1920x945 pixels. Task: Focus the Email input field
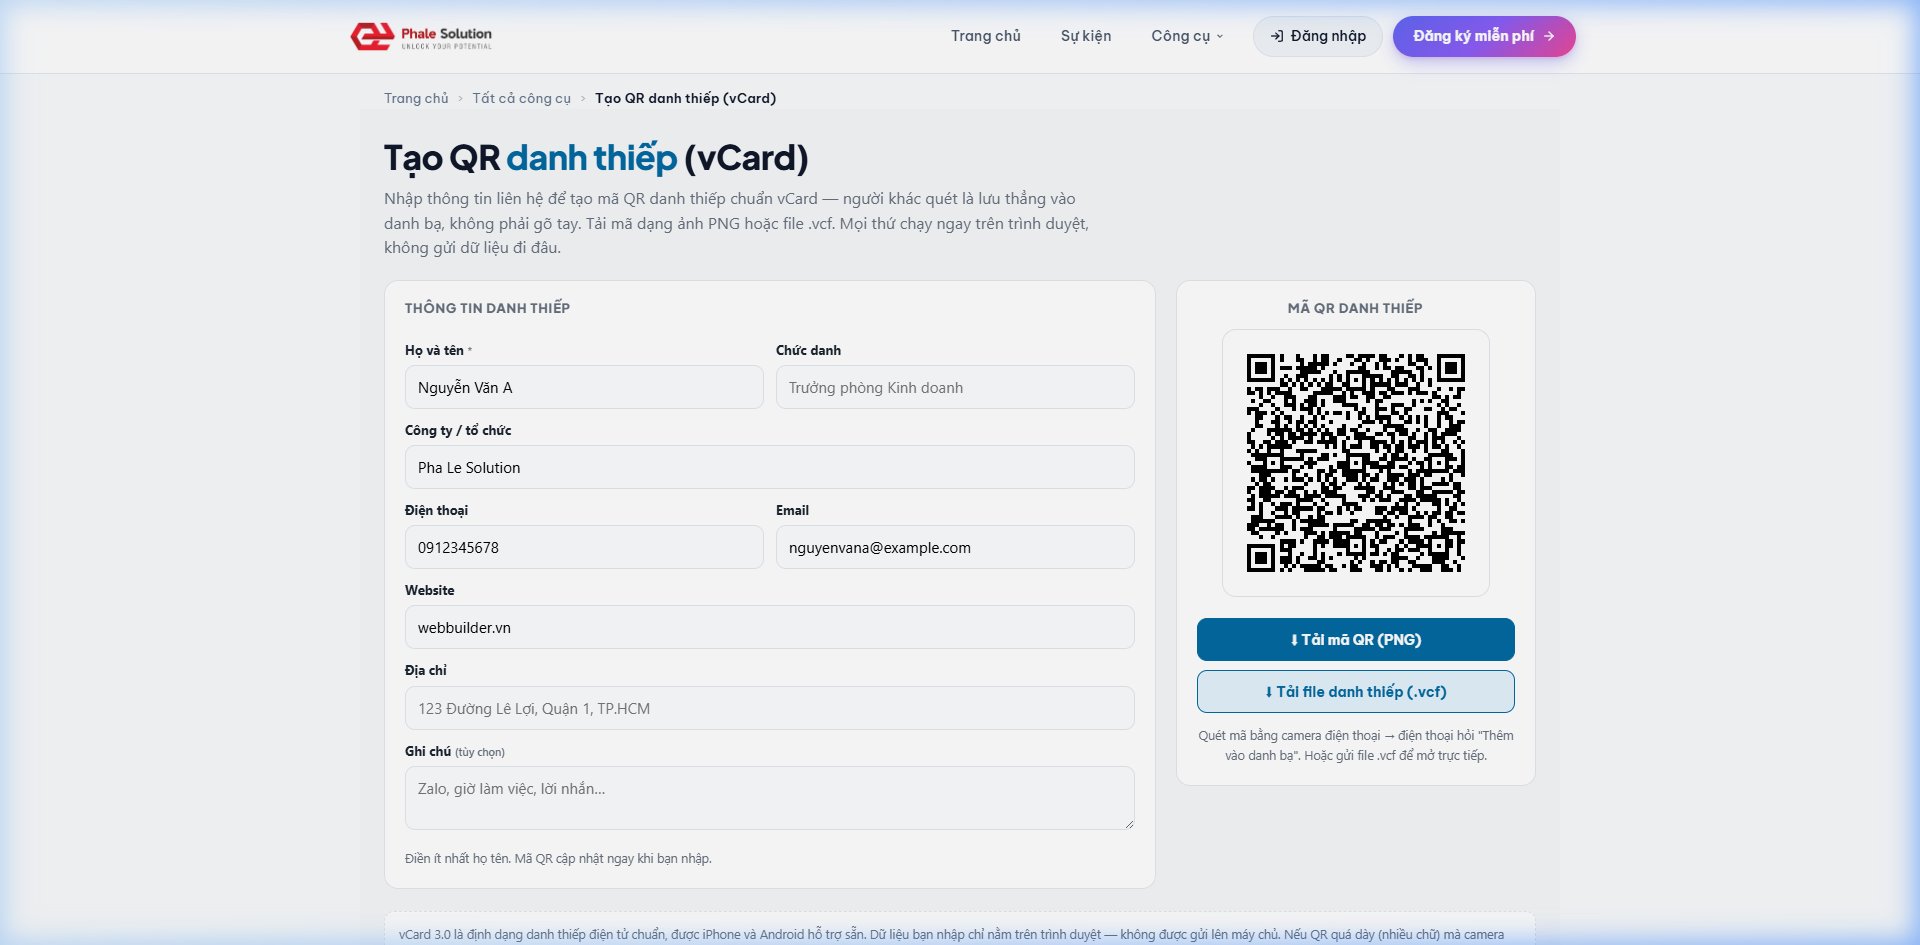pyautogui.click(x=955, y=547)
